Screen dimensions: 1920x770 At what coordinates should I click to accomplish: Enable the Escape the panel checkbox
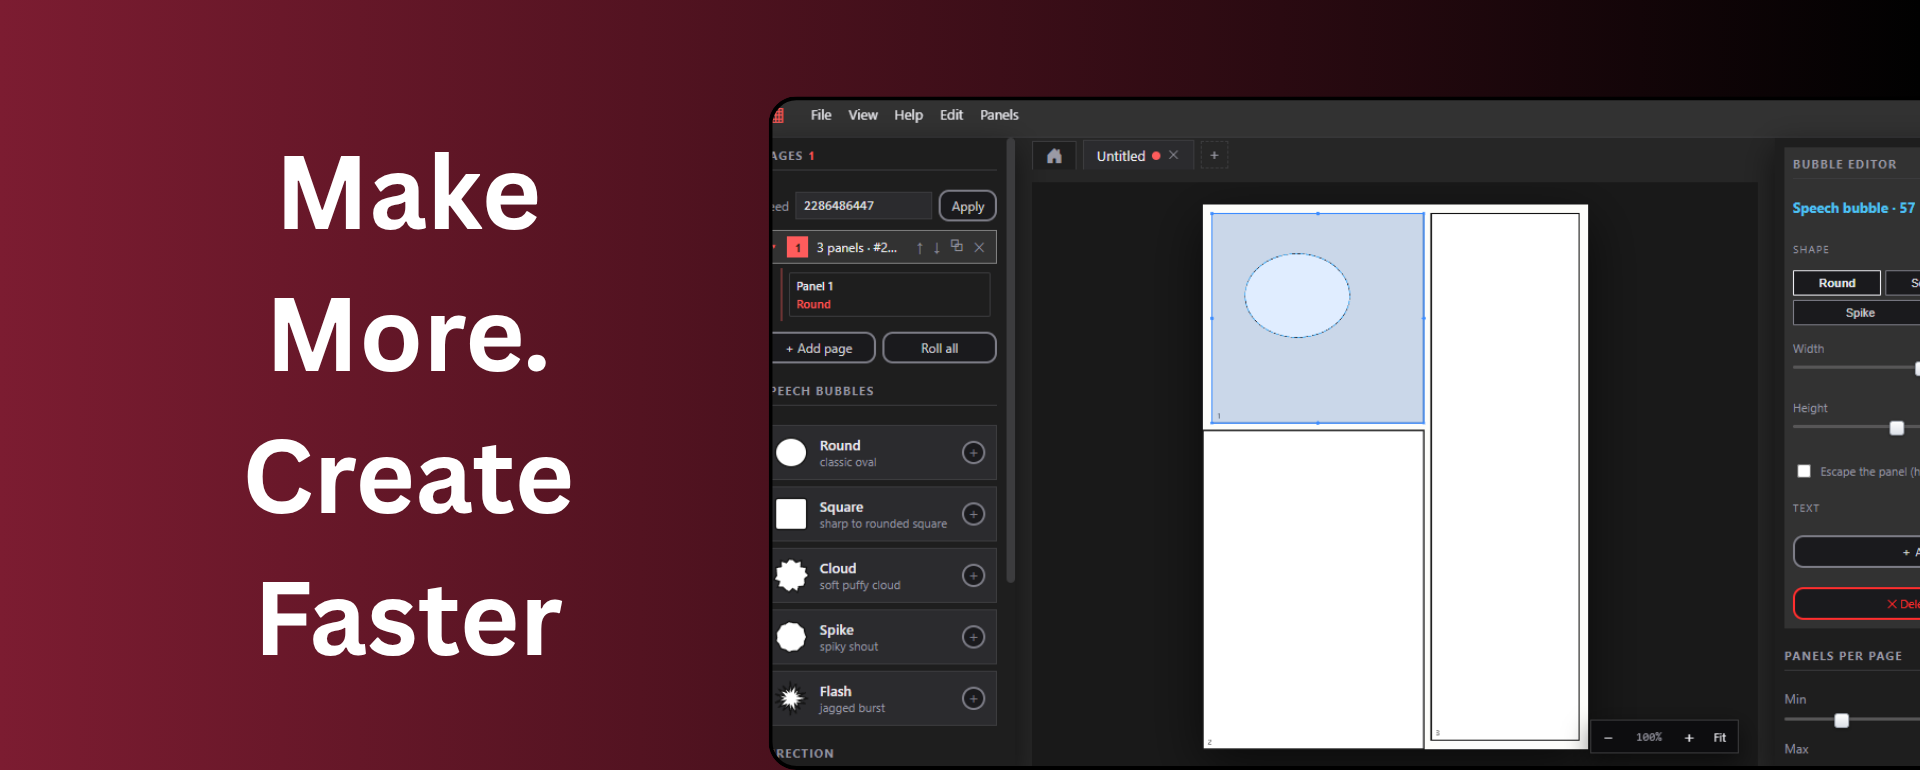pyautogui.click(x=1804, y=471)
